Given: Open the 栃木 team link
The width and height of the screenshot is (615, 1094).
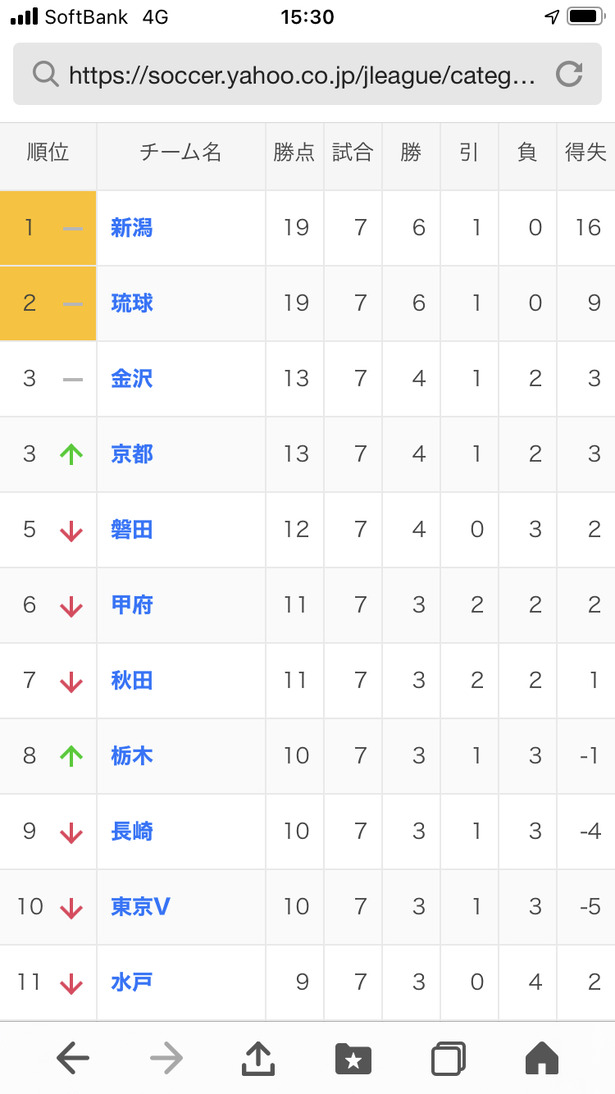Looking at the screenshot, I should (132, 756).
